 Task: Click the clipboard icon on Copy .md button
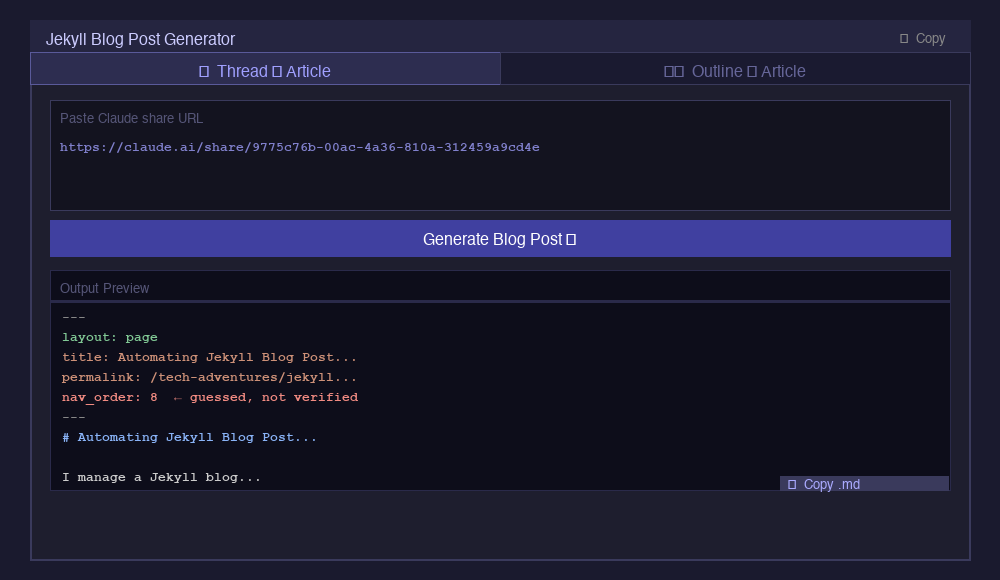(792, 484)
